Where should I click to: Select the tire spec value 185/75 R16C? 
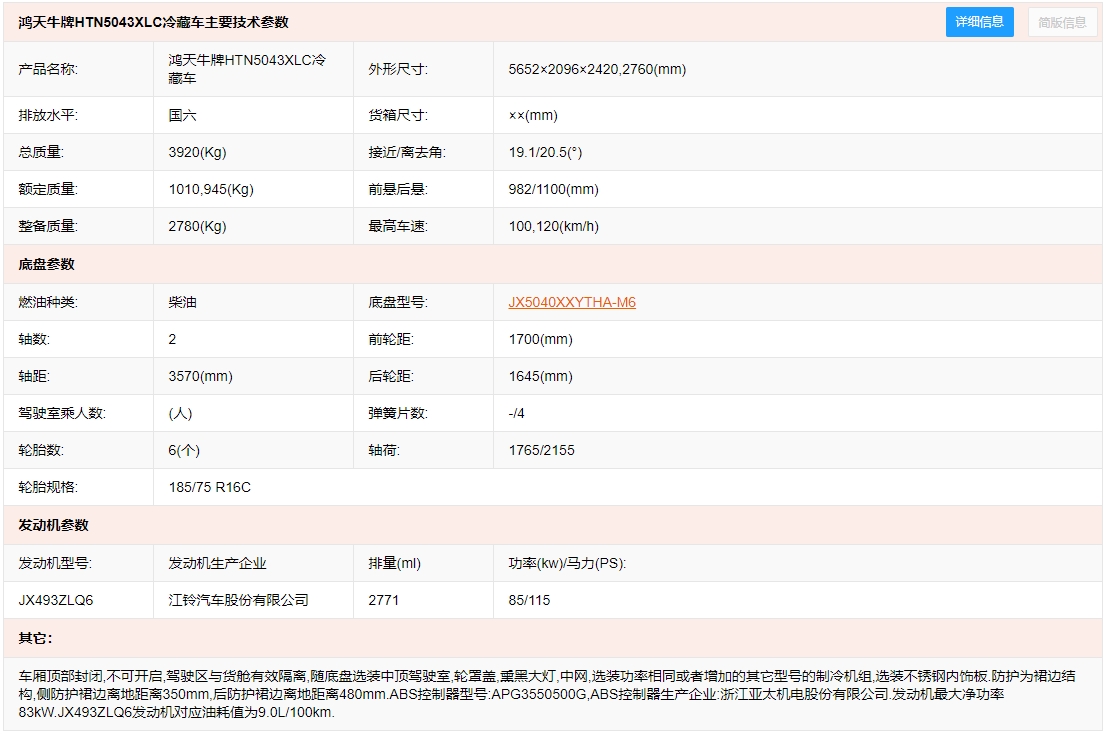point(209,487)
